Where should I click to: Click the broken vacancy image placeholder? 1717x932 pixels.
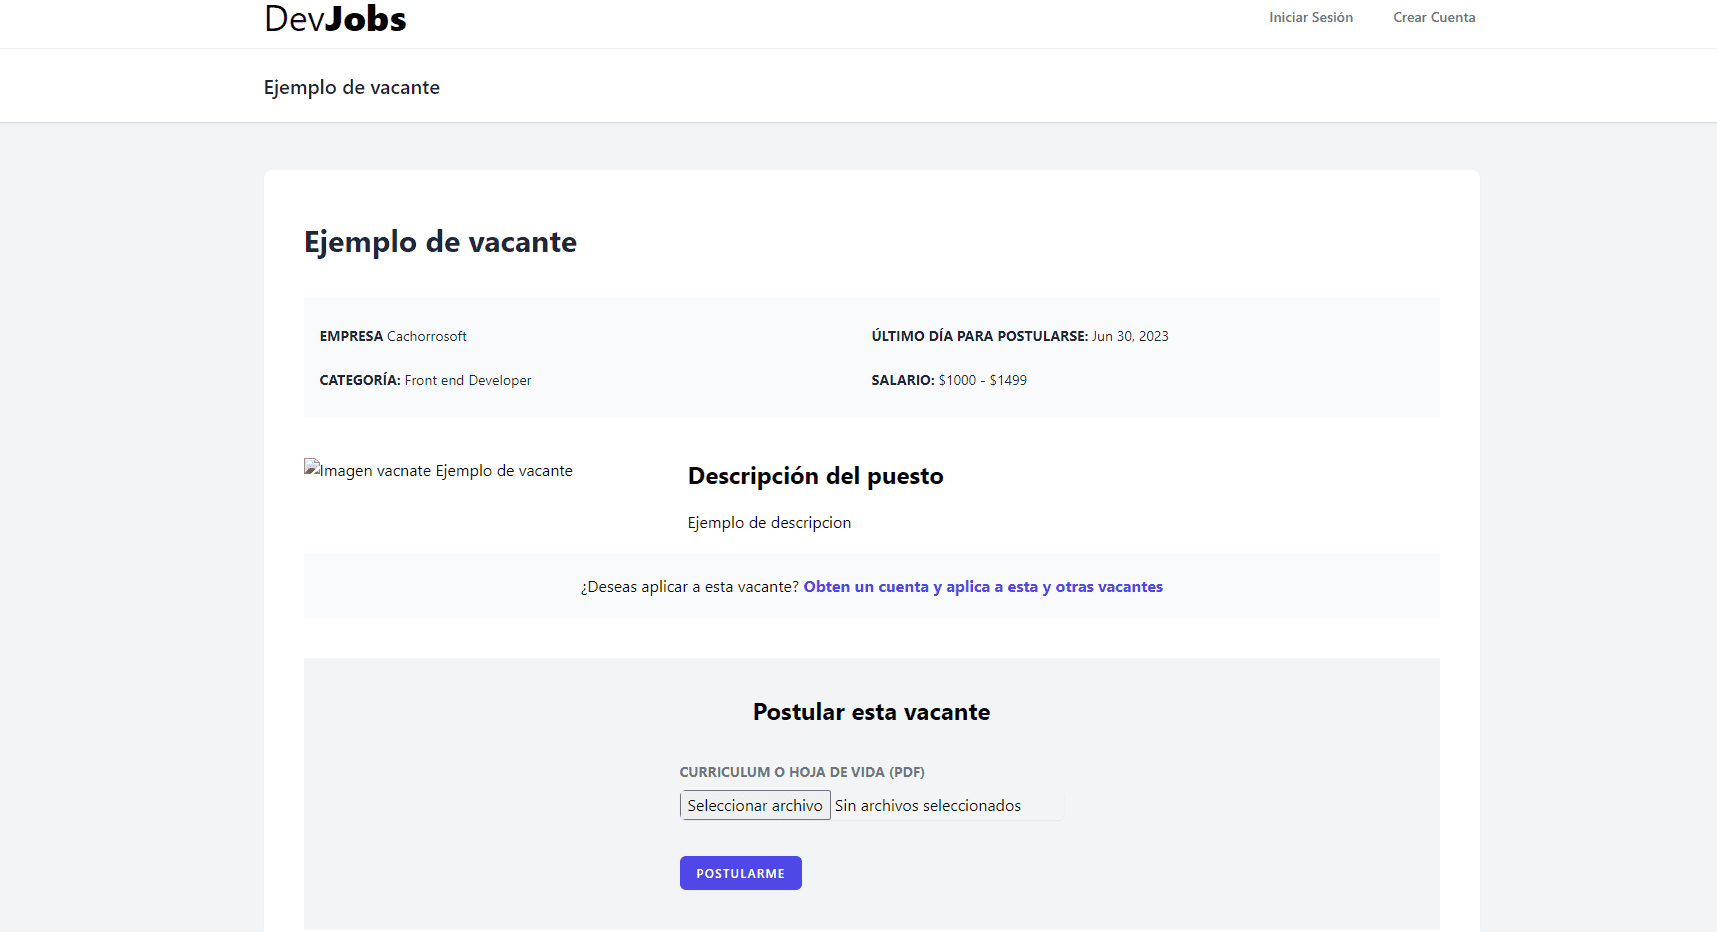[x=438, y=470]
